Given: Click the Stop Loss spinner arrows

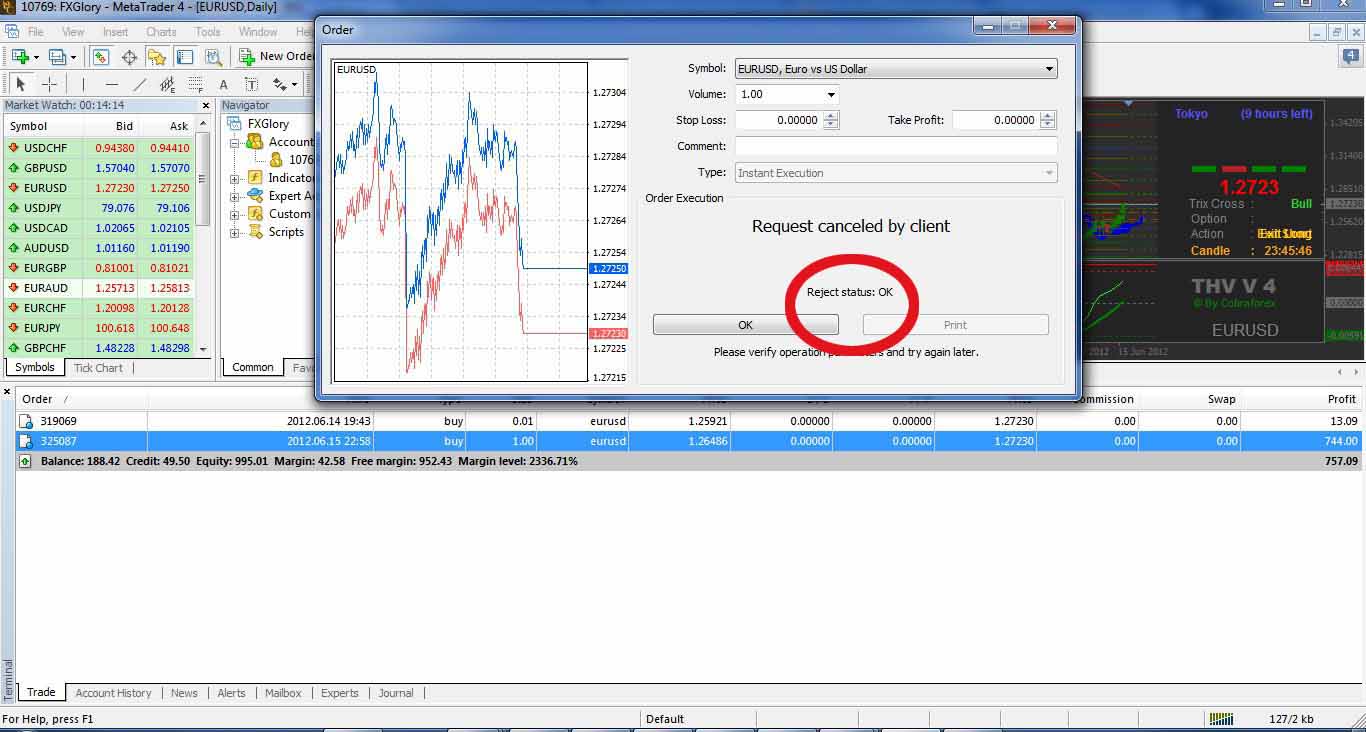Looking at the screenshot, I should click(x=831, y=120).
